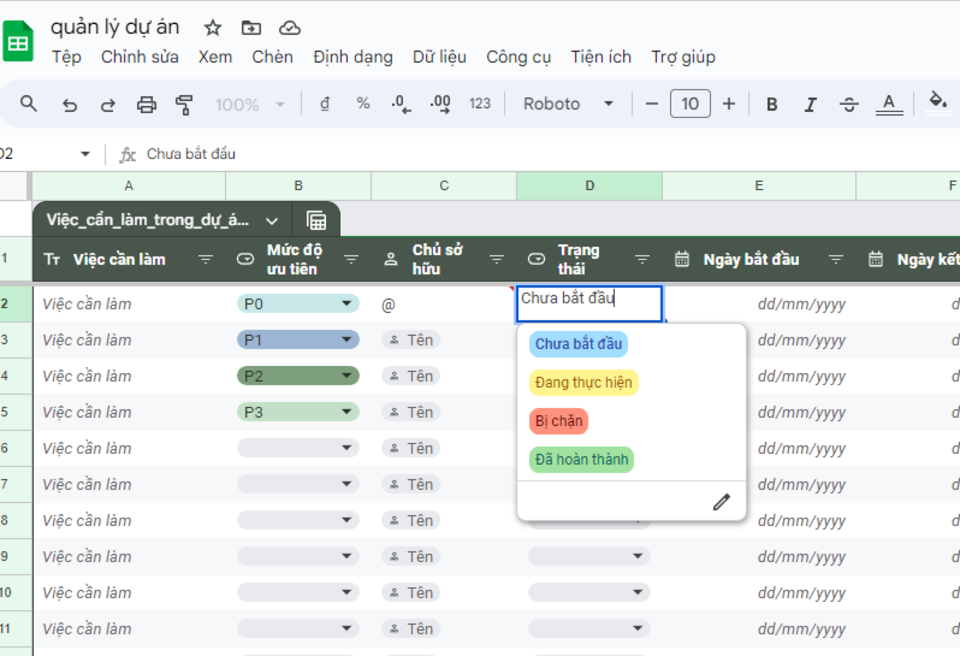960x656 pixels.
Task: Select the paint format roller
Action: [x=184, y=104]
